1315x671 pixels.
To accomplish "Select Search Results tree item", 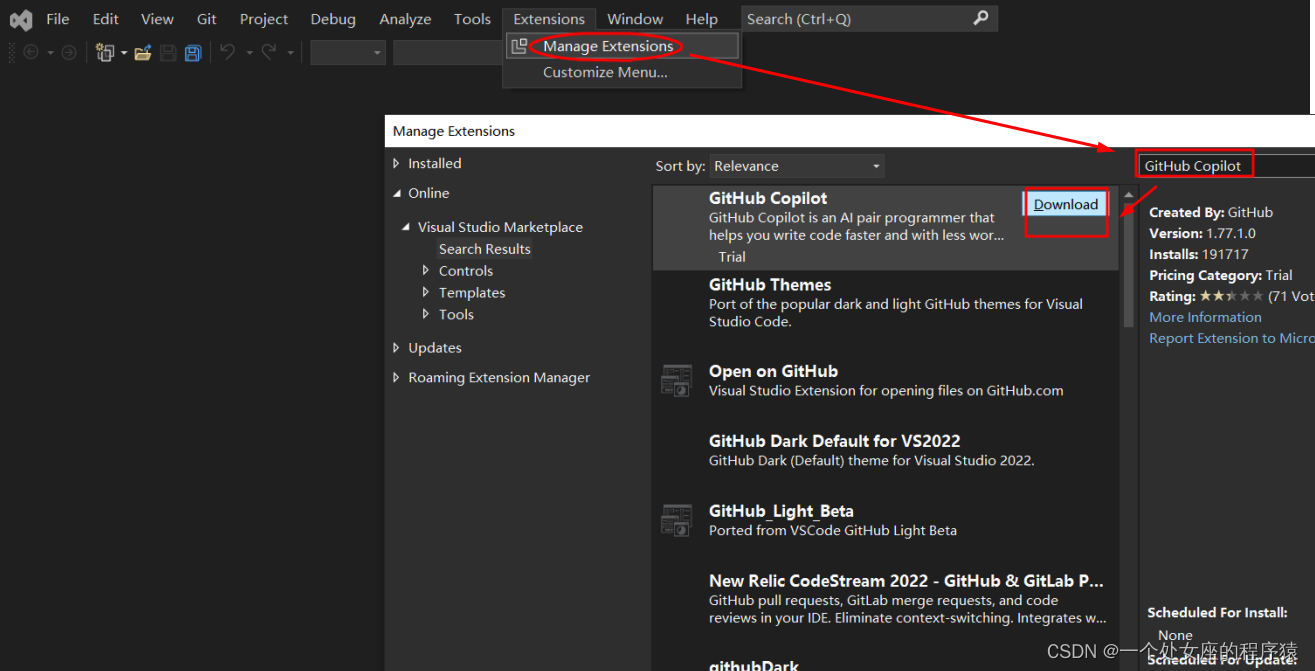I will (x=484, y=249).
